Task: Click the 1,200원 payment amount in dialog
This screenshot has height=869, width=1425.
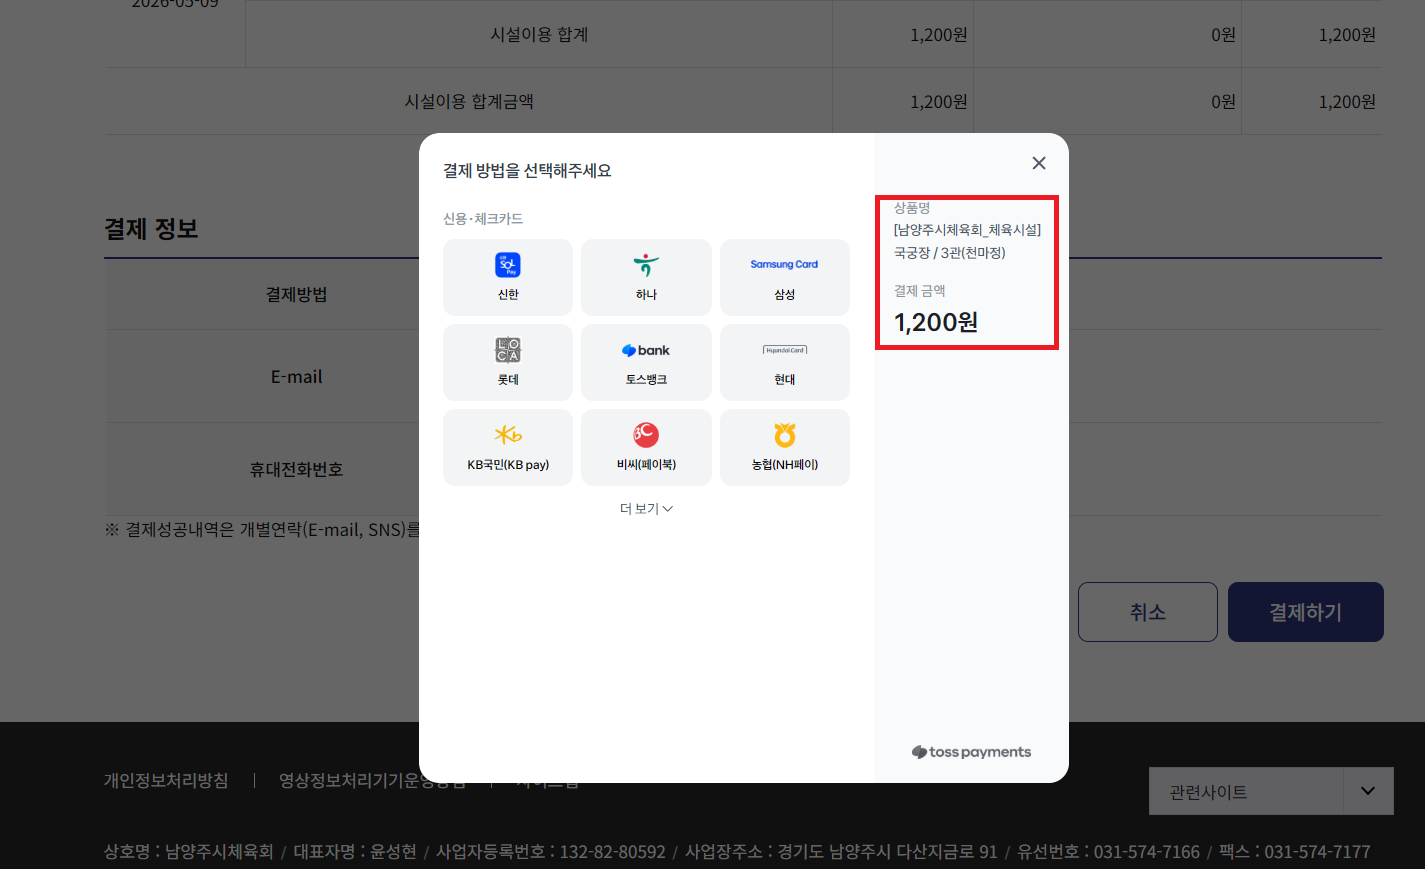Action: click(936, 322)
